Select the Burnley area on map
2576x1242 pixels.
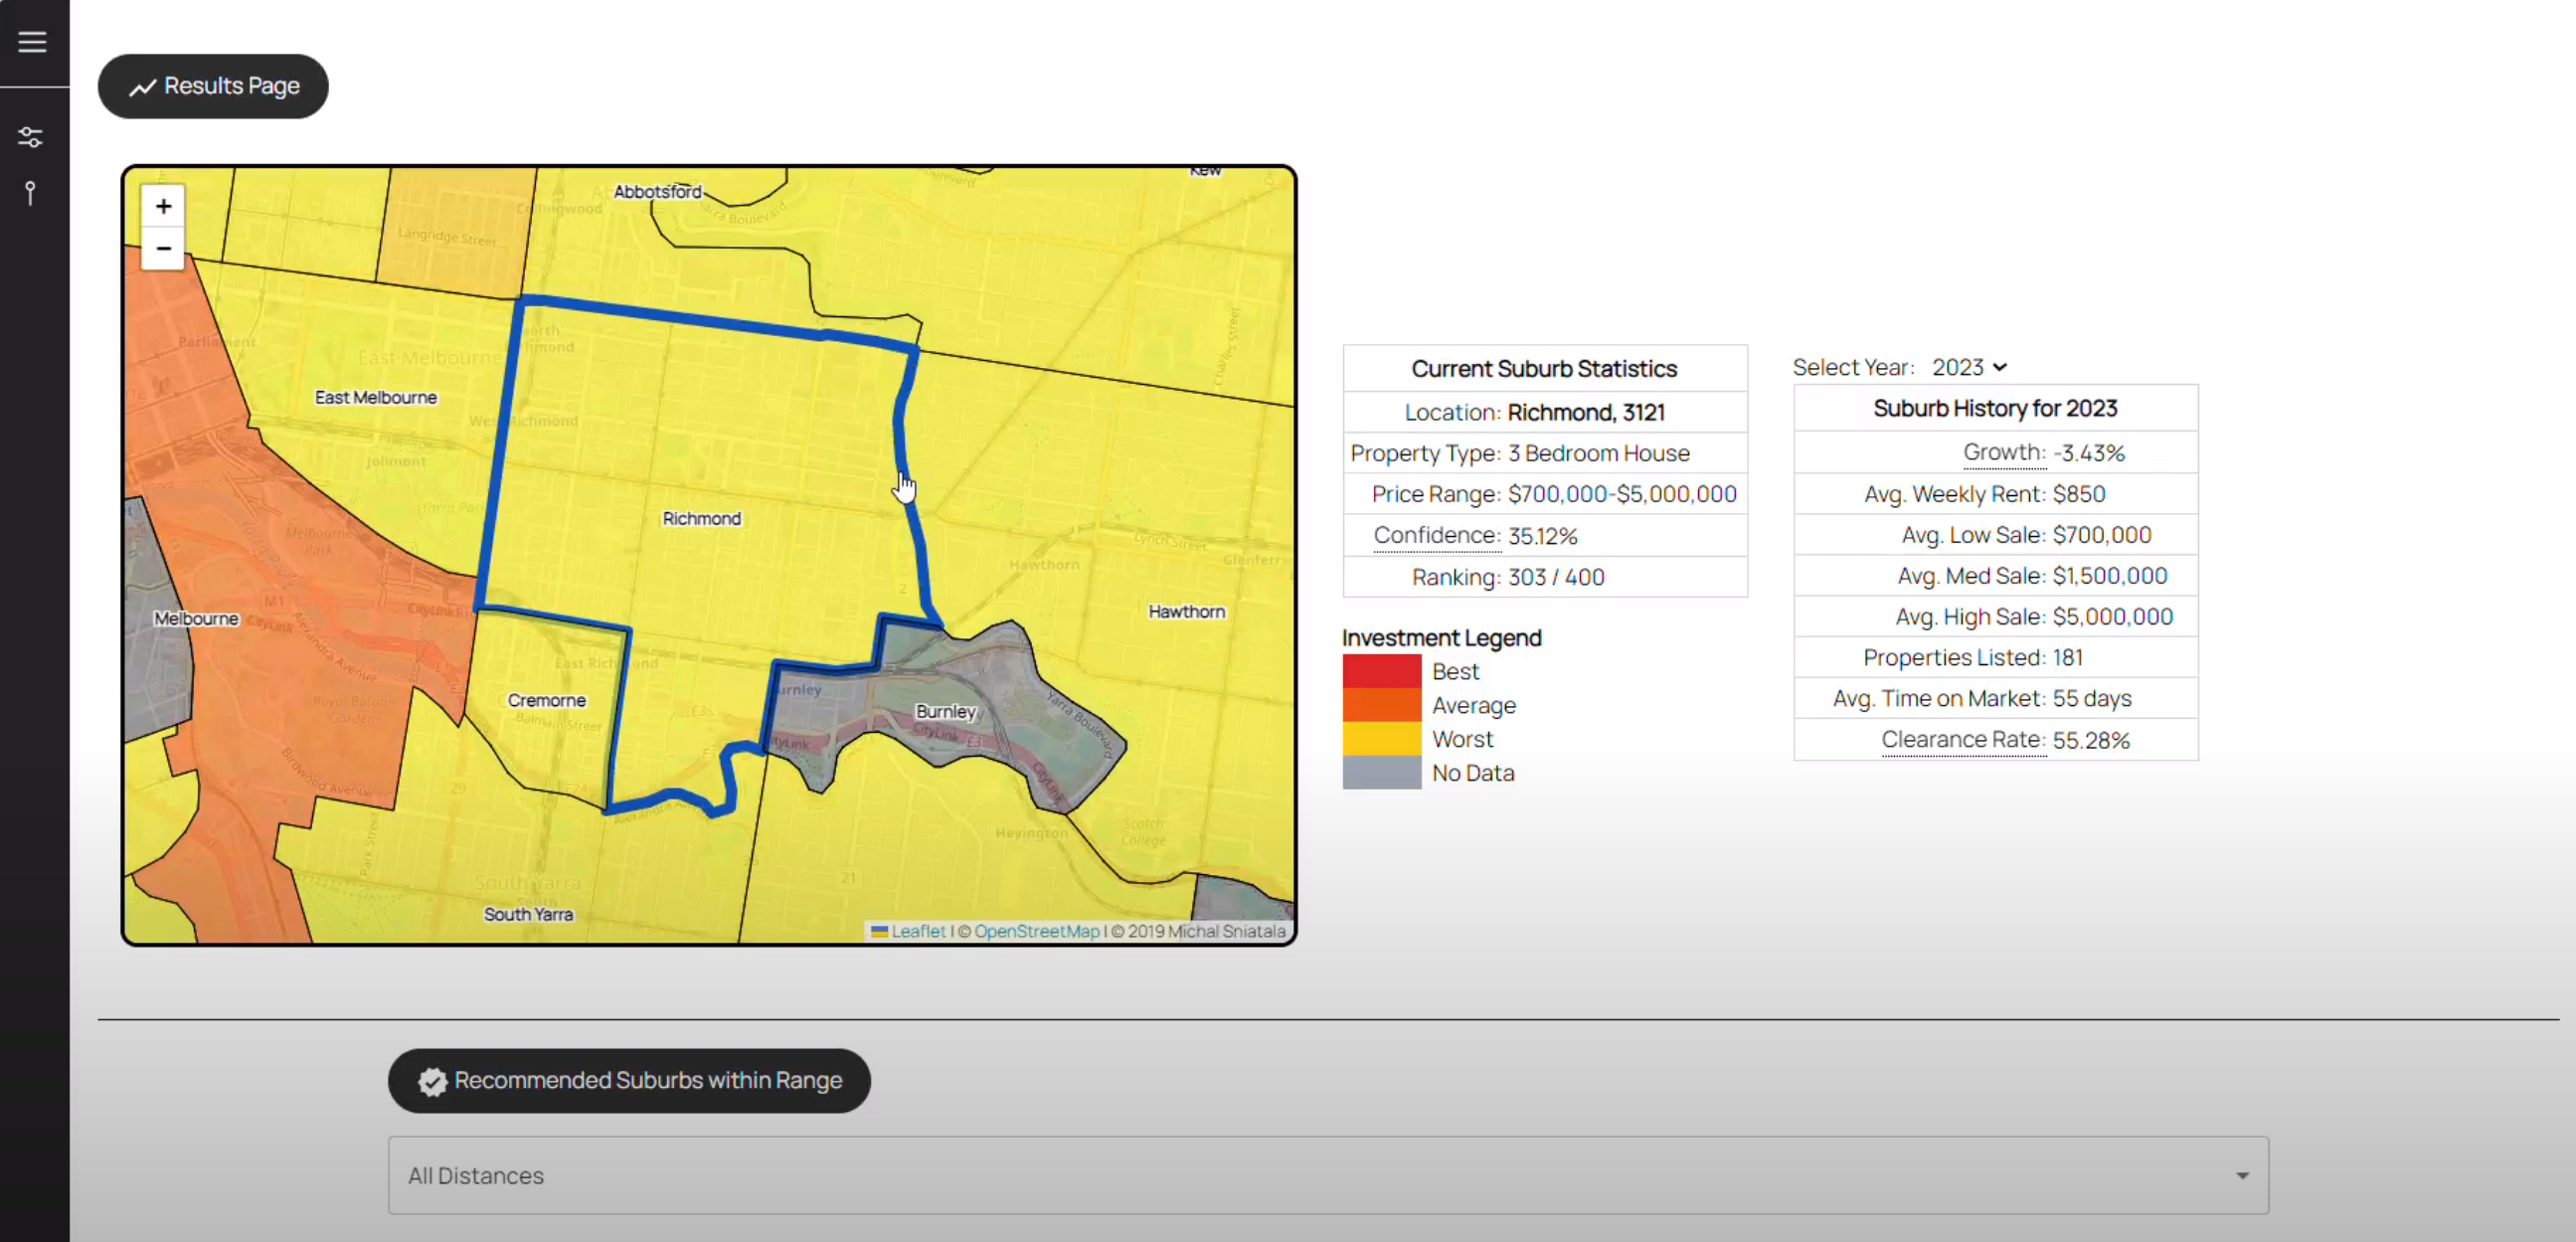pyautogui.click(x=945, y=712)
